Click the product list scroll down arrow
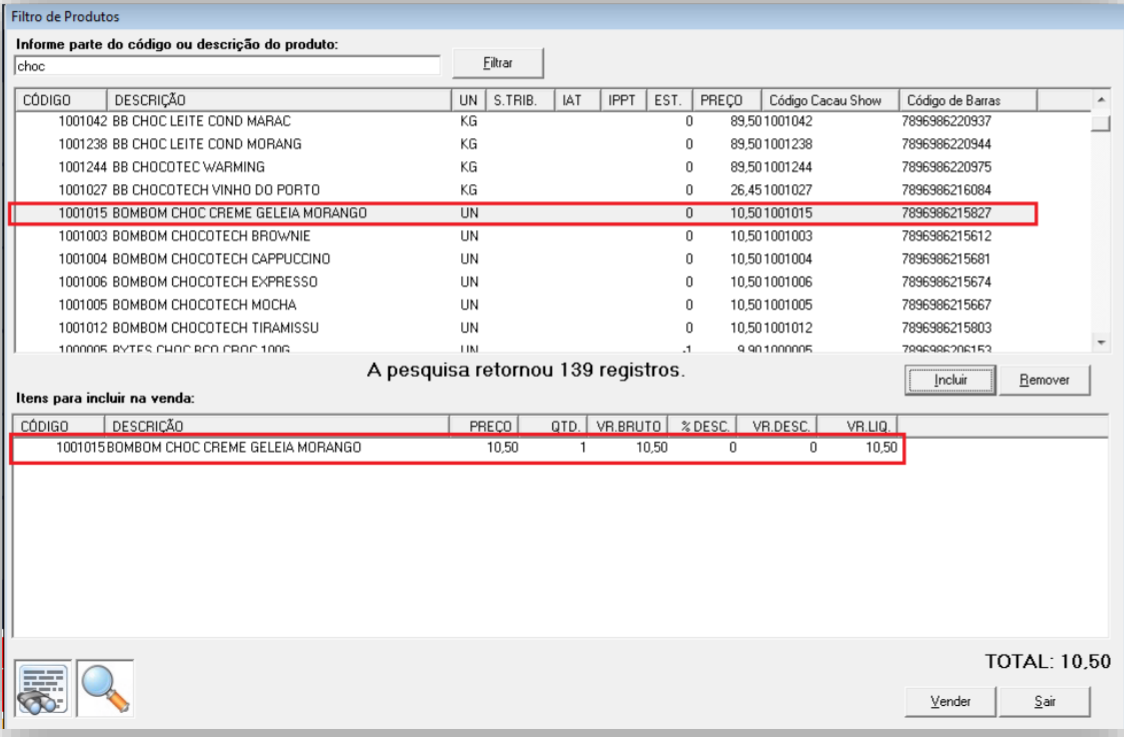This screenshot has height=737, width=1124. 1101,343
